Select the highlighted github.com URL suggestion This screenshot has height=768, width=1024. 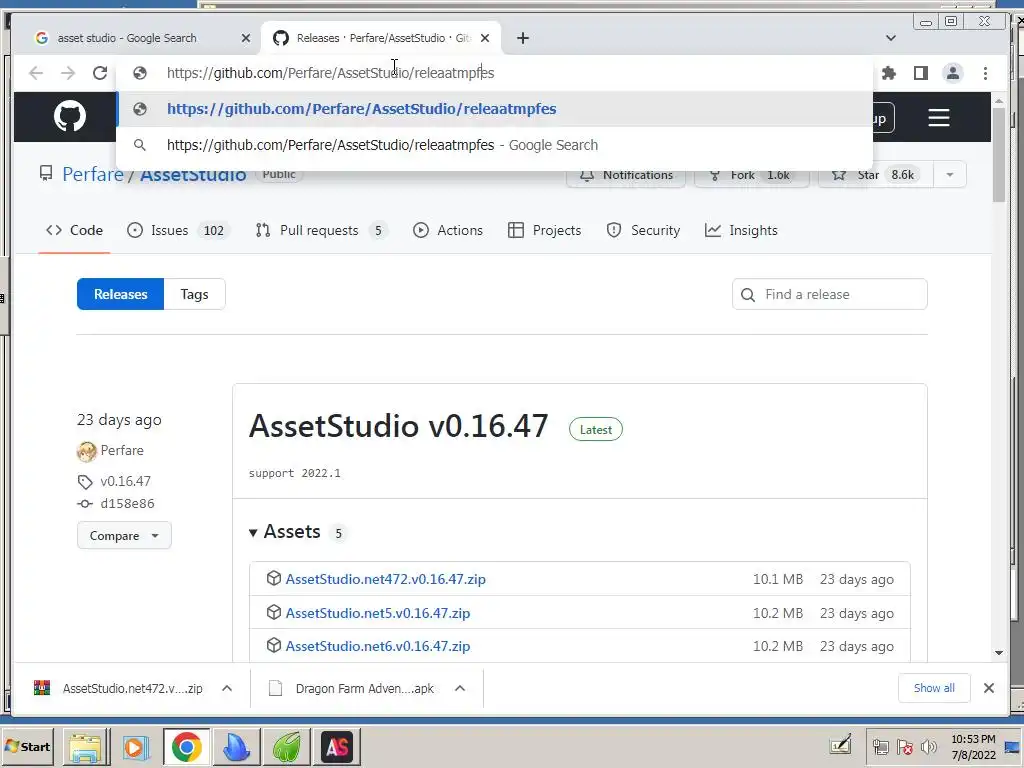pos(494,109)
